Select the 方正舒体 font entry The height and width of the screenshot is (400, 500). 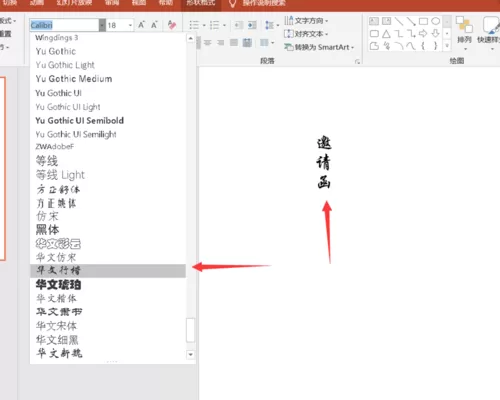pyautogui.click(x=108, y=189)
